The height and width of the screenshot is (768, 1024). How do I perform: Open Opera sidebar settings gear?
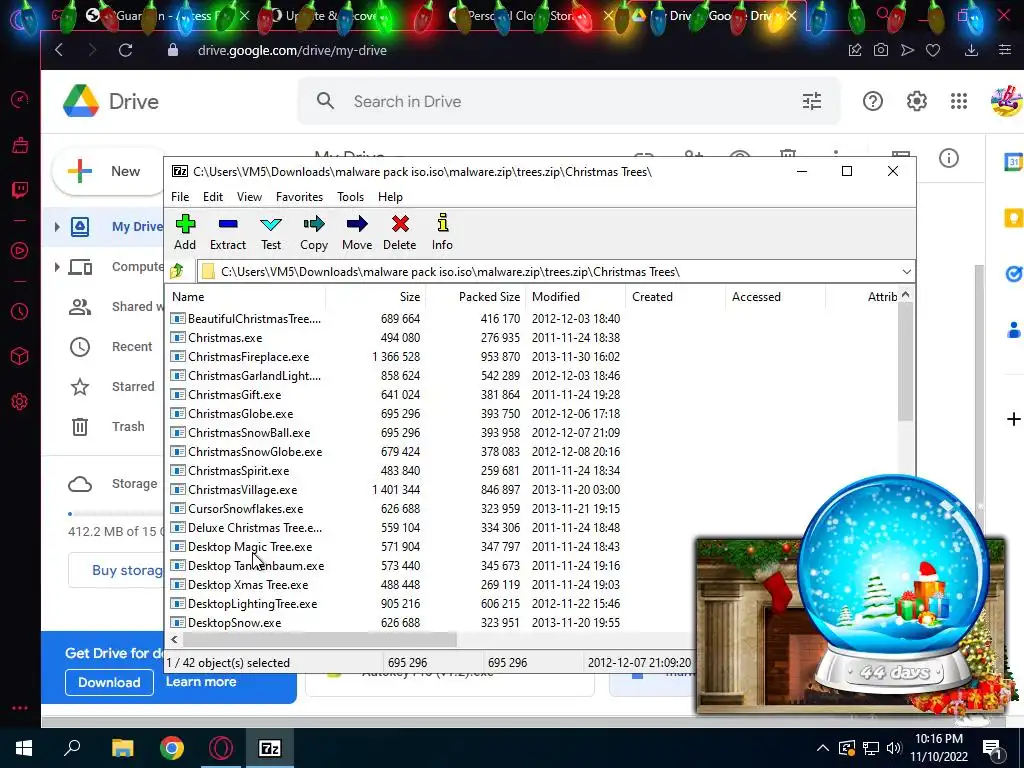[x=20, y=402]
